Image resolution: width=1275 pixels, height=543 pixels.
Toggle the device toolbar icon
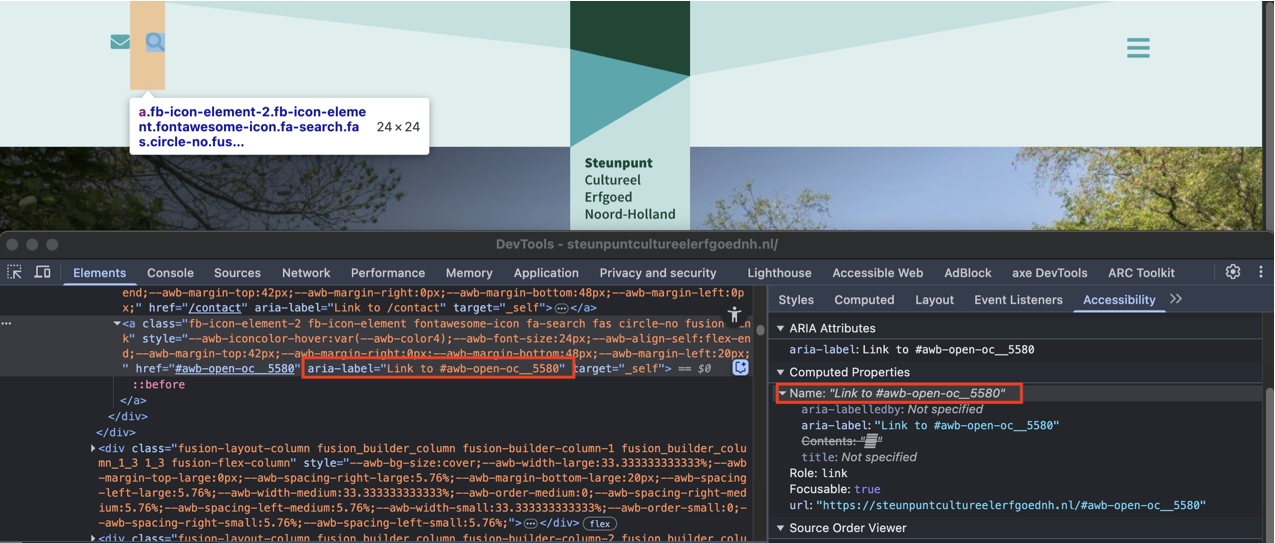[x=42, y=272]
